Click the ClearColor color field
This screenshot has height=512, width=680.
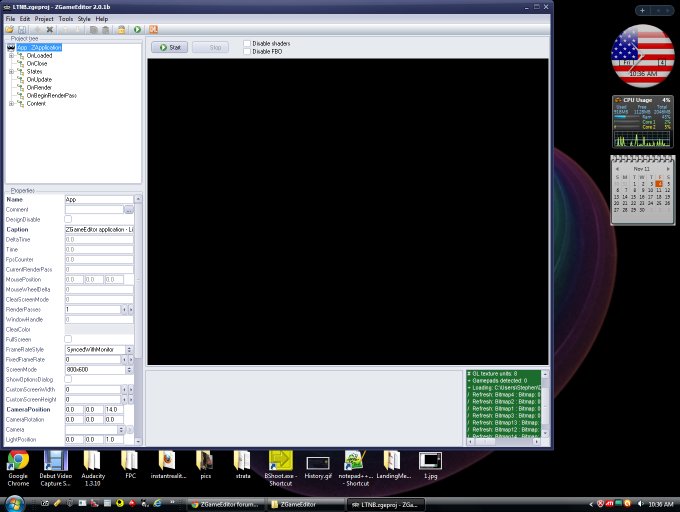(99, 329)
